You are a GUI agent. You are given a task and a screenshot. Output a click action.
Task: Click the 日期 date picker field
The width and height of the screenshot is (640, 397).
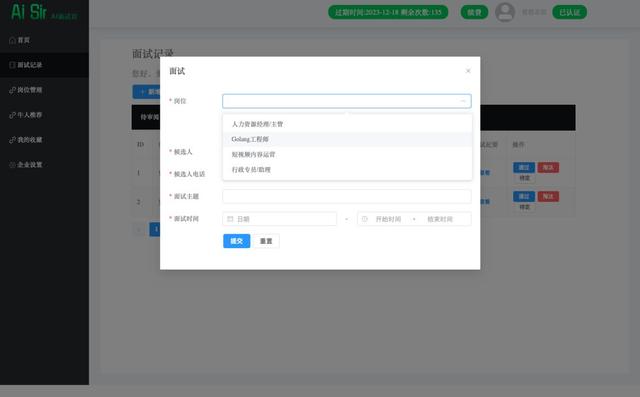(280, 219)
